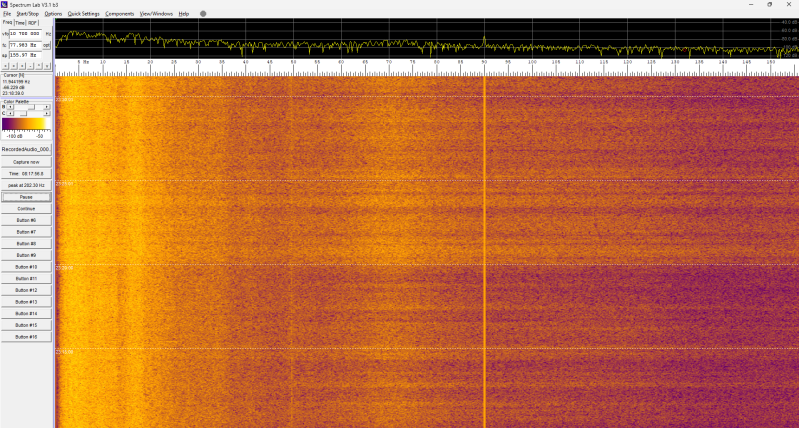Click the up-arrow frequency range button
The image size is (799, 428).
pos(39,66)
